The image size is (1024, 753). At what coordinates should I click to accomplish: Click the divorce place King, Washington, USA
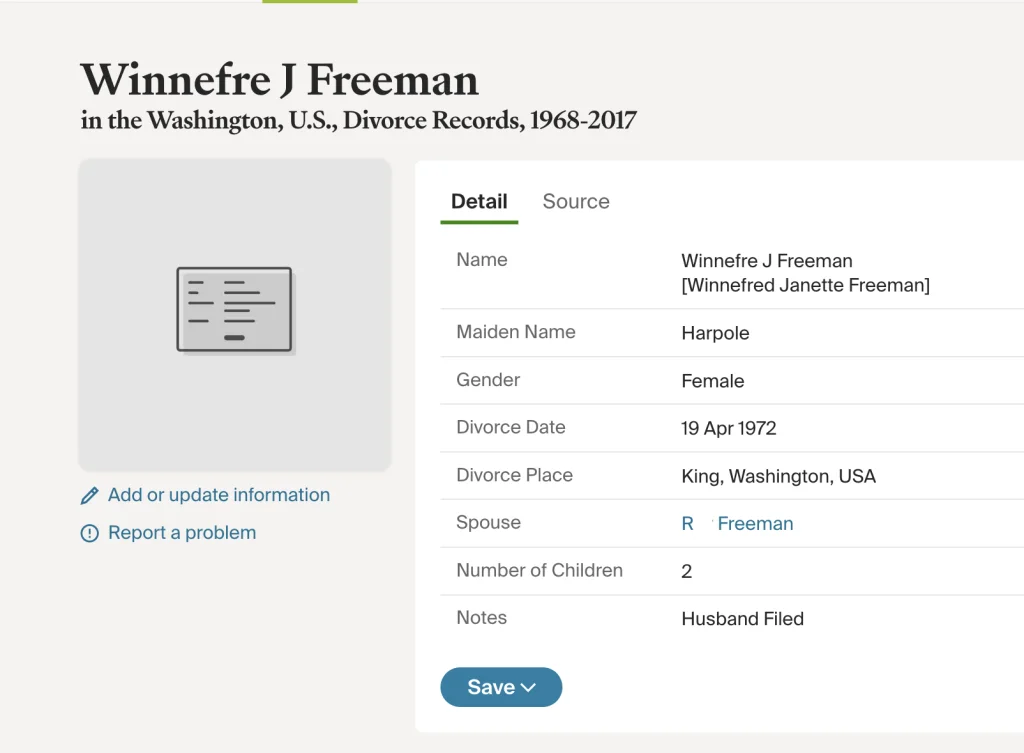pyautogui.click(x=778, y=476)
